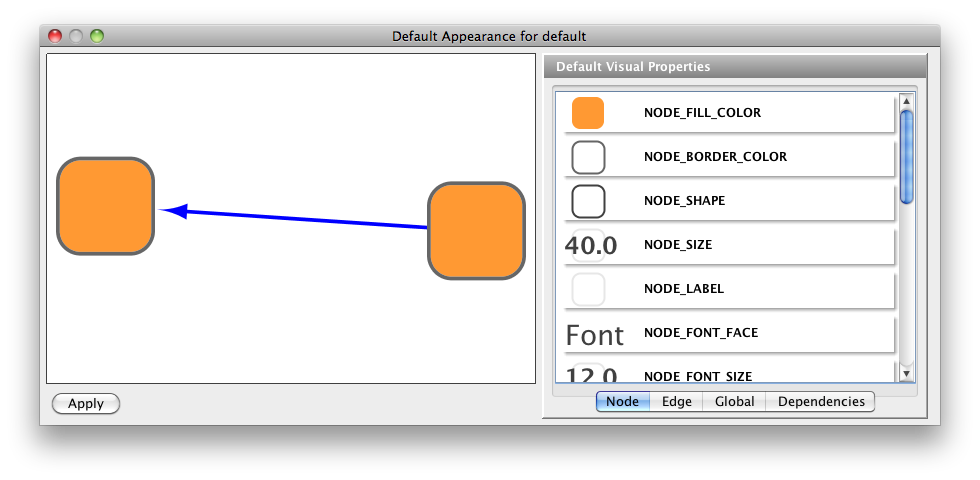The width and height of the screenshot is (980, 480).
Task: Click the NODE_BORDER_COLOR preview icon
Action: point(588,157)
